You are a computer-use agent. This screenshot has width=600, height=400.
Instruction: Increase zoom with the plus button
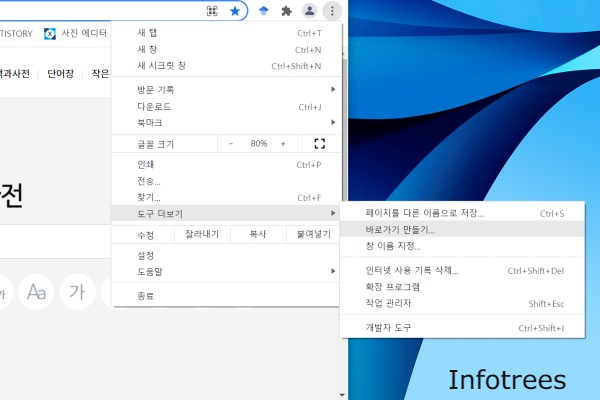[x=283, y=144]
